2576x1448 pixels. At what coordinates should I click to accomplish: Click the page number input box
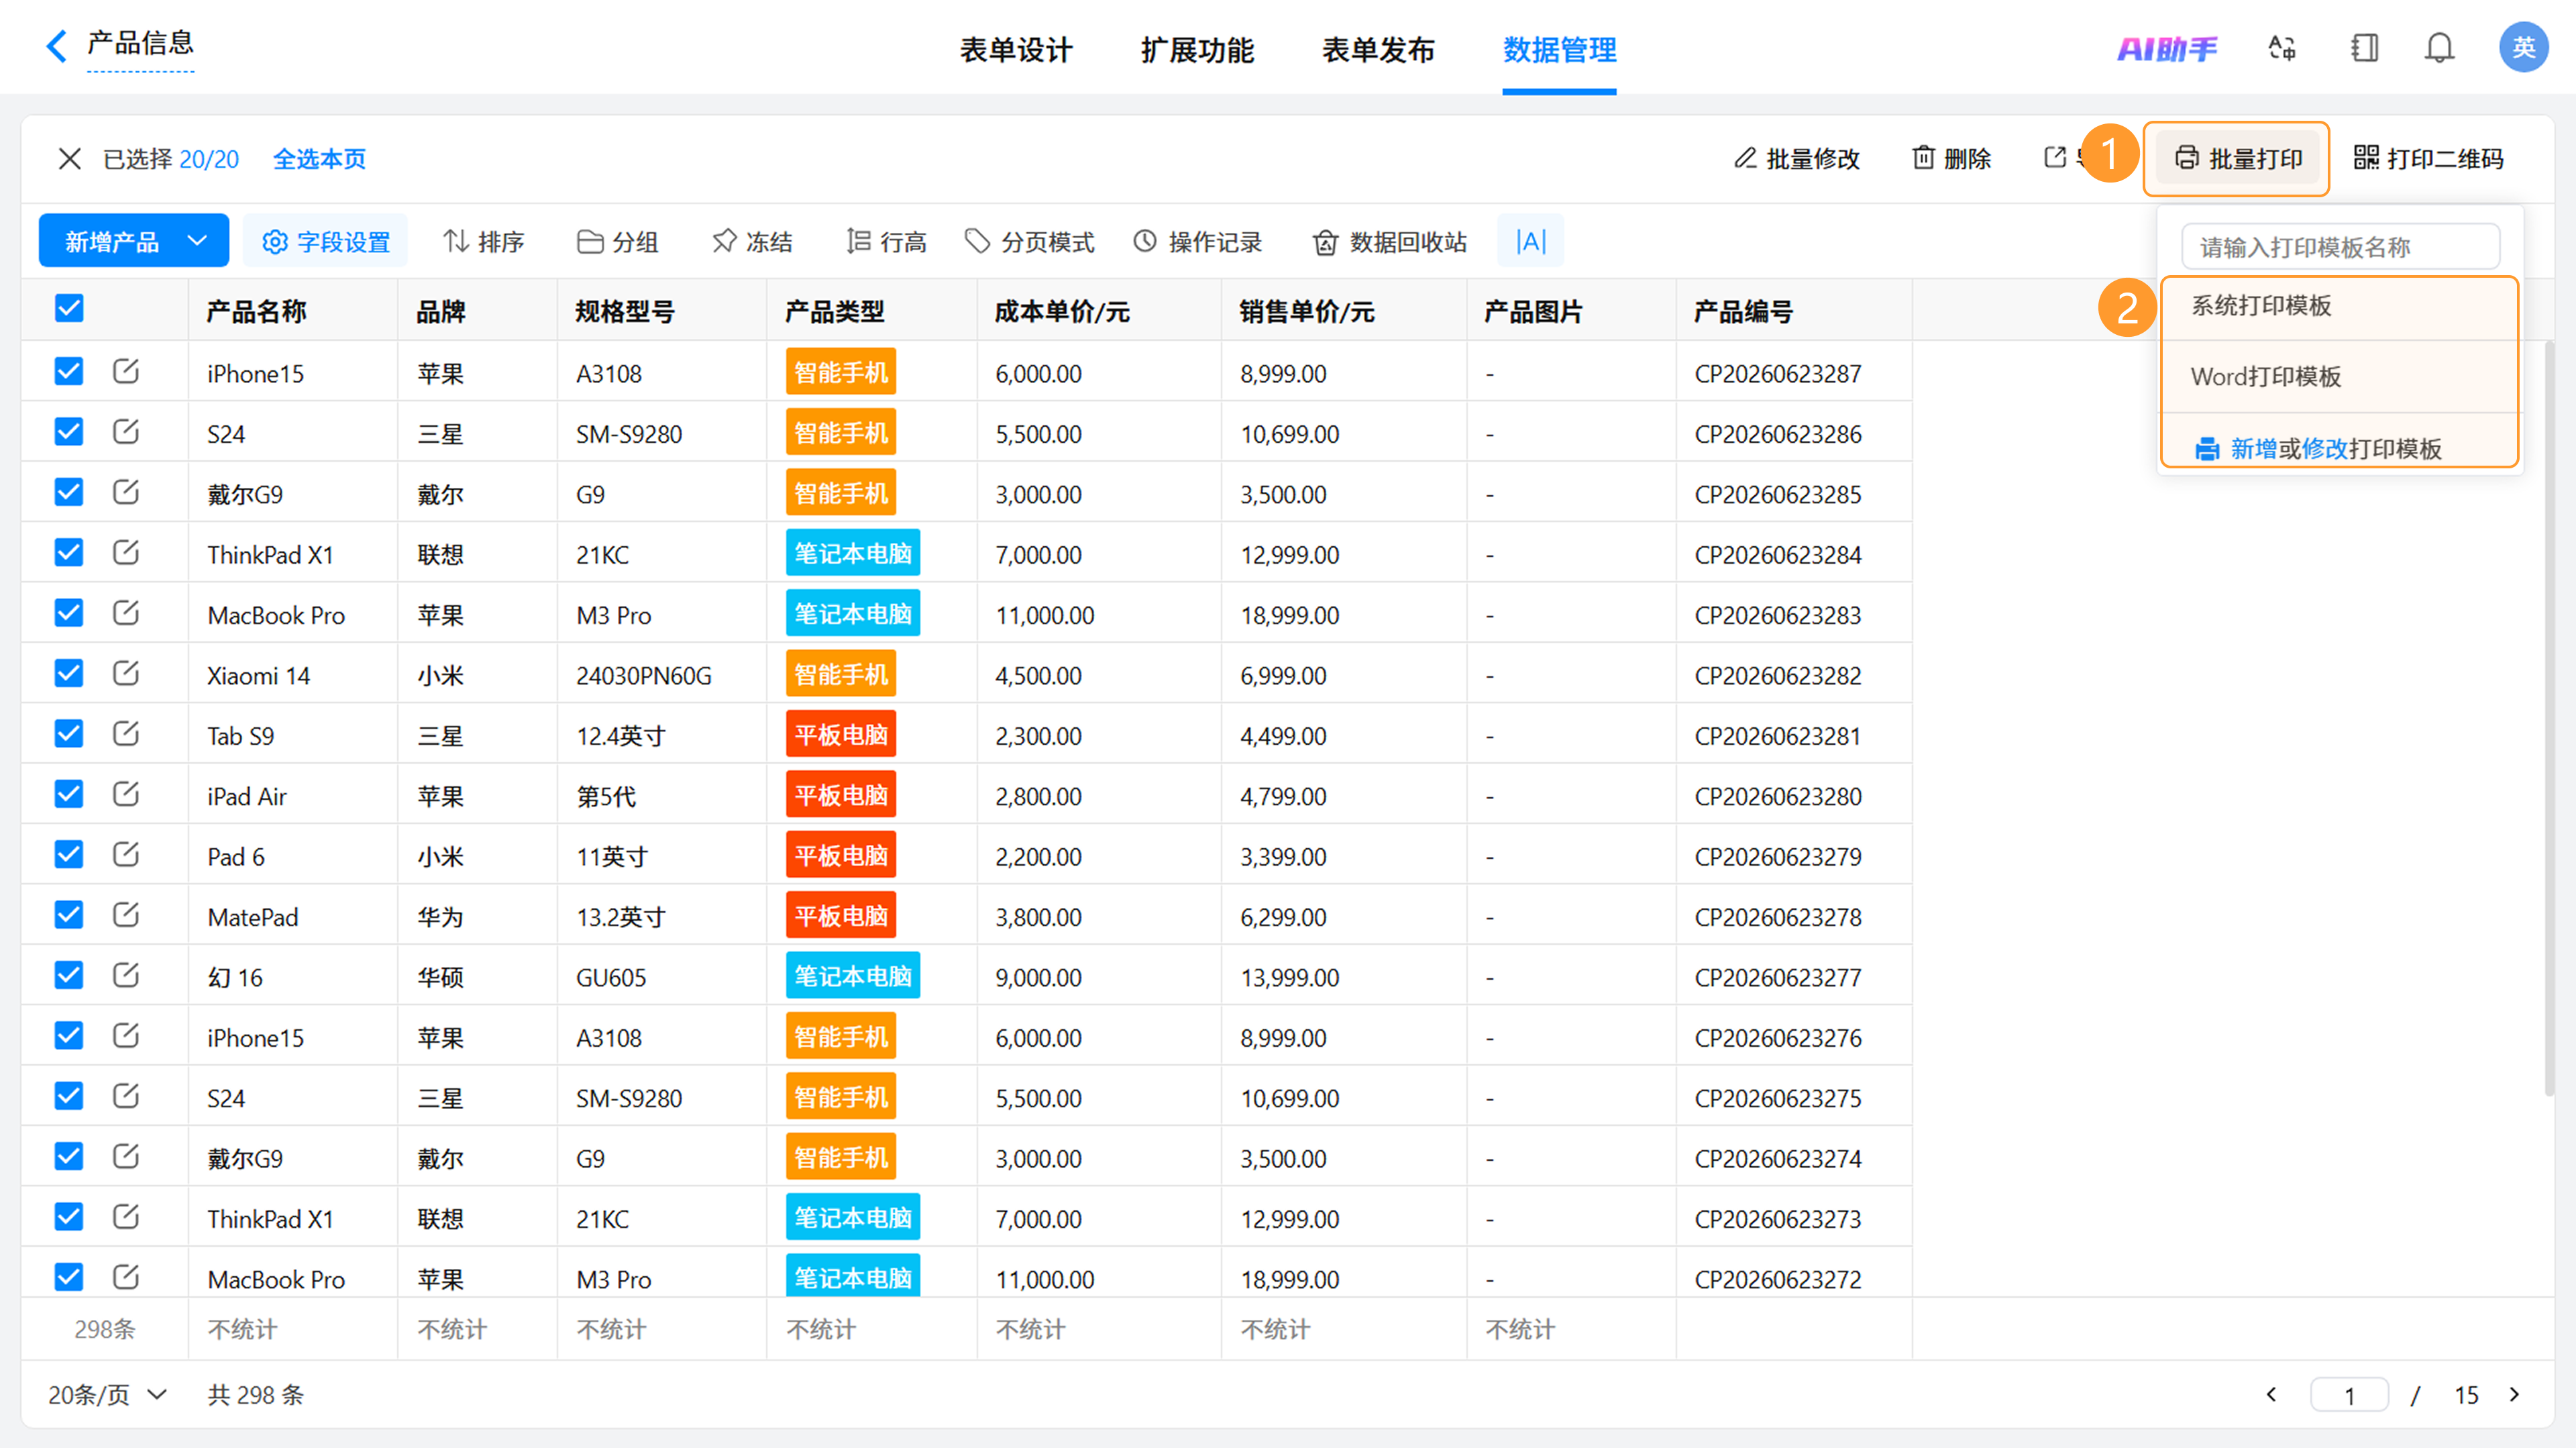[x=2349, y=1395]
